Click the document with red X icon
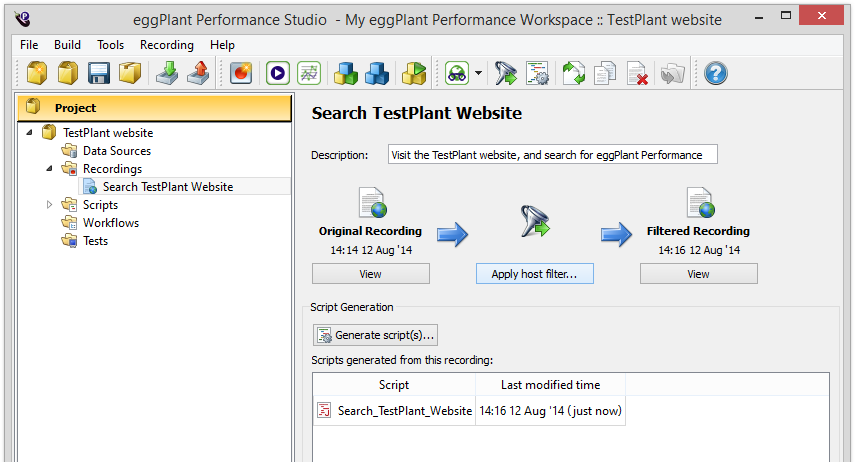This screenshot has height=462, width=856. (x=637, y=73)
